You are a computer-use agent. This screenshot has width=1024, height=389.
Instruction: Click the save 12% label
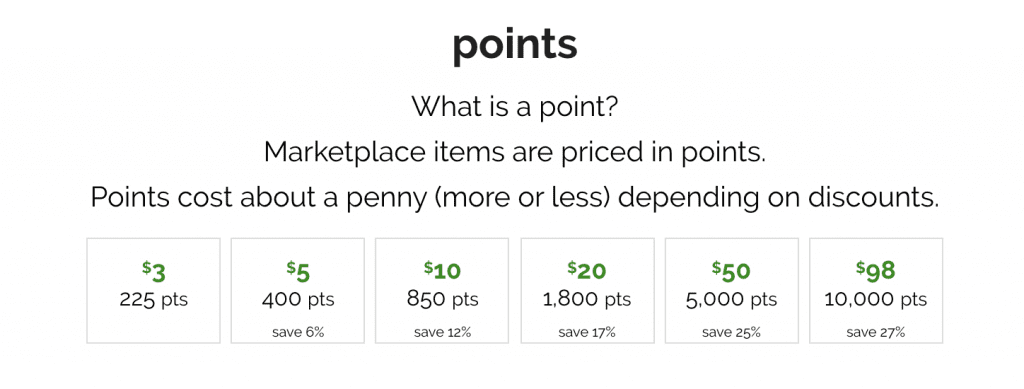click(x=442, y=332)
